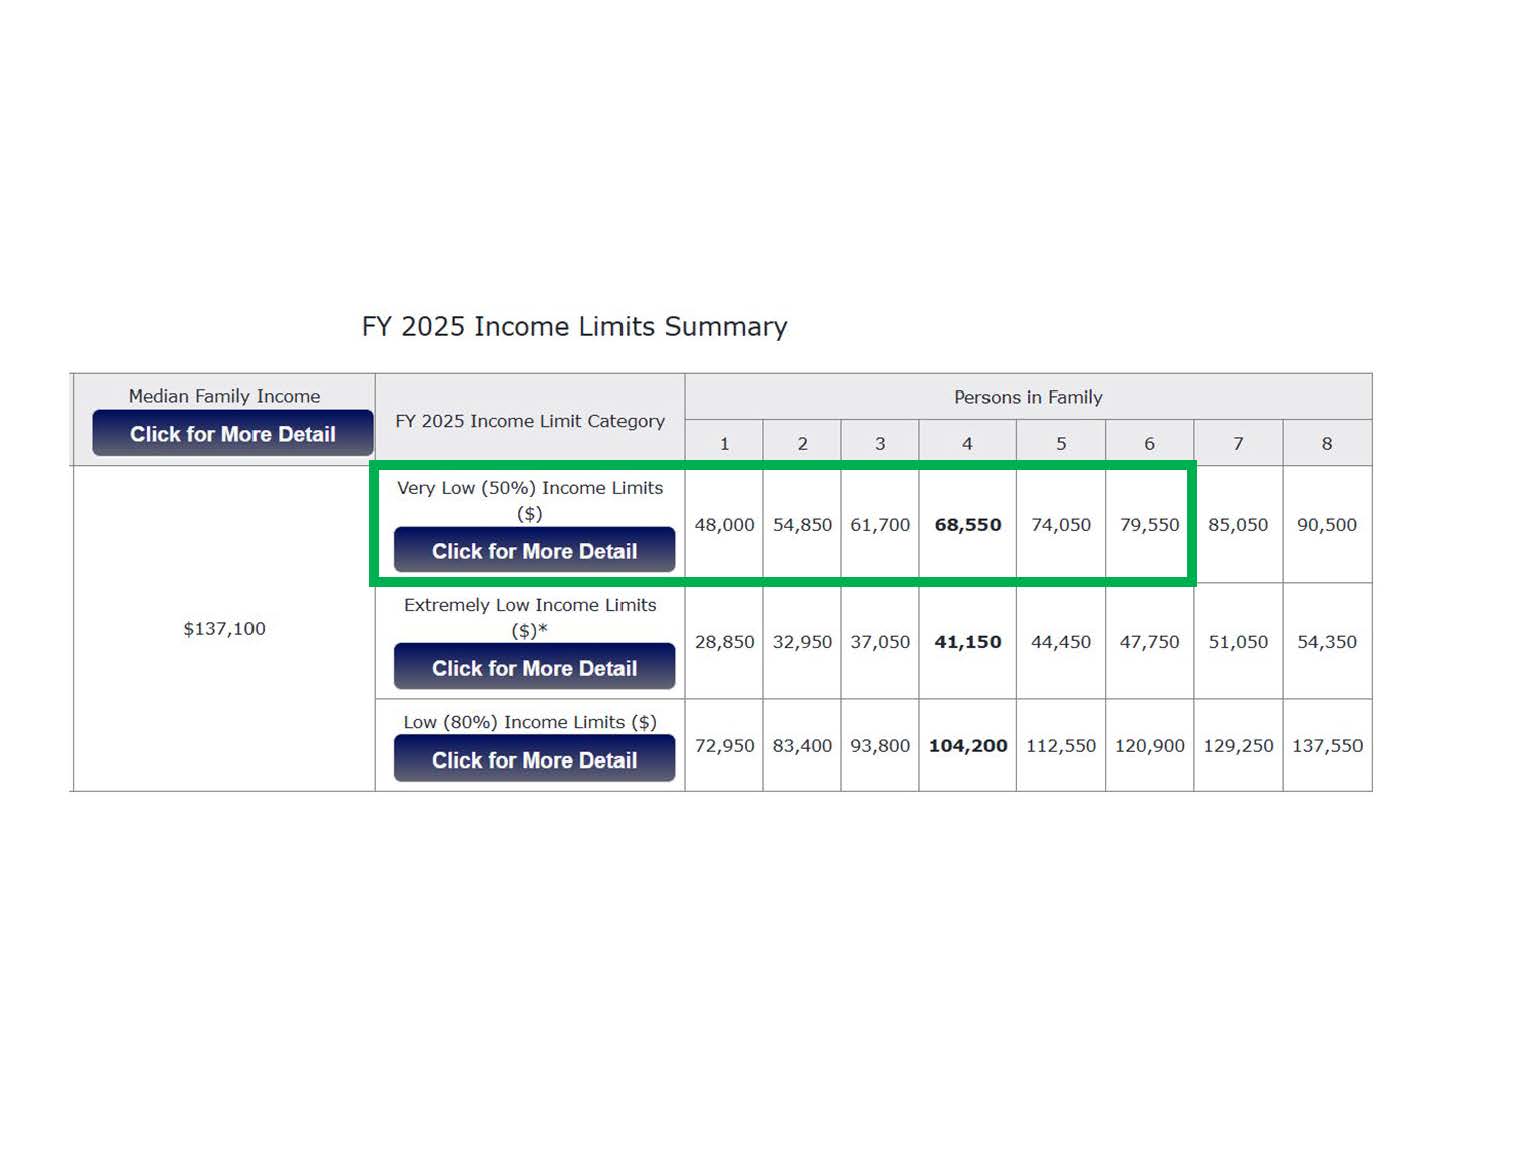
Task: Click the 28,850 Extremely Low income cell
Action: [x=724, y=642]
